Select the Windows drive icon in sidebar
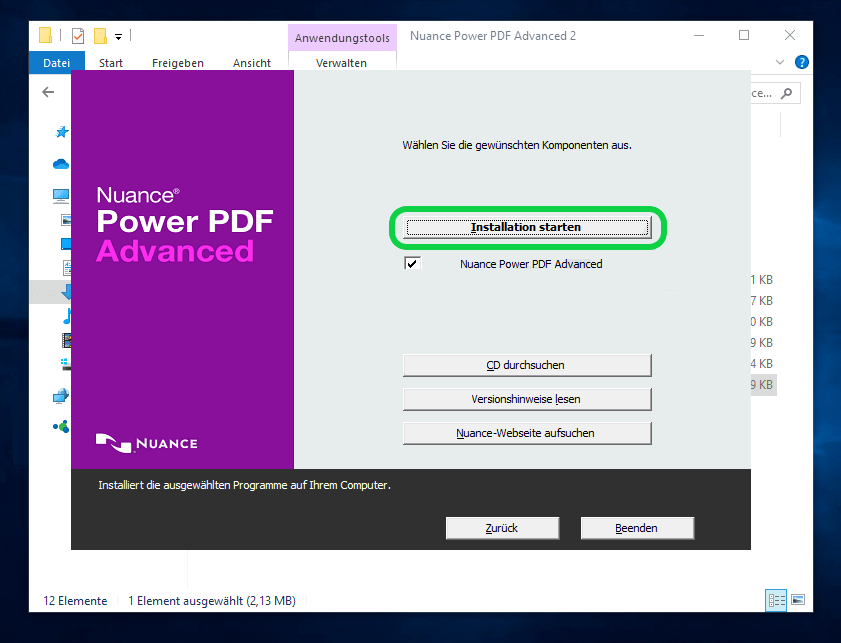 (x=65, y=364)
